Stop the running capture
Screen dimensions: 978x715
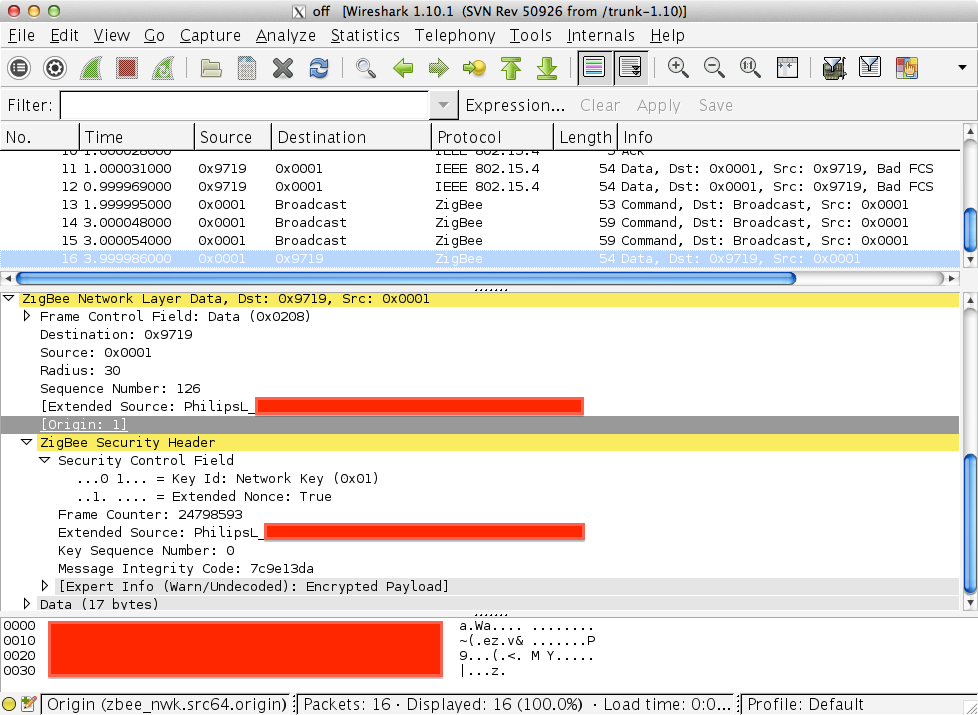[127, 67]
